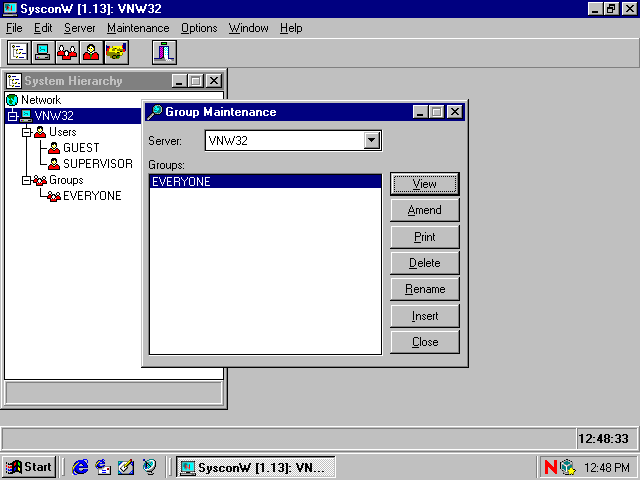Screen dimensions: 640x480
Task: Click the SUPERVISOR user icon
Action: coord(54,164)
